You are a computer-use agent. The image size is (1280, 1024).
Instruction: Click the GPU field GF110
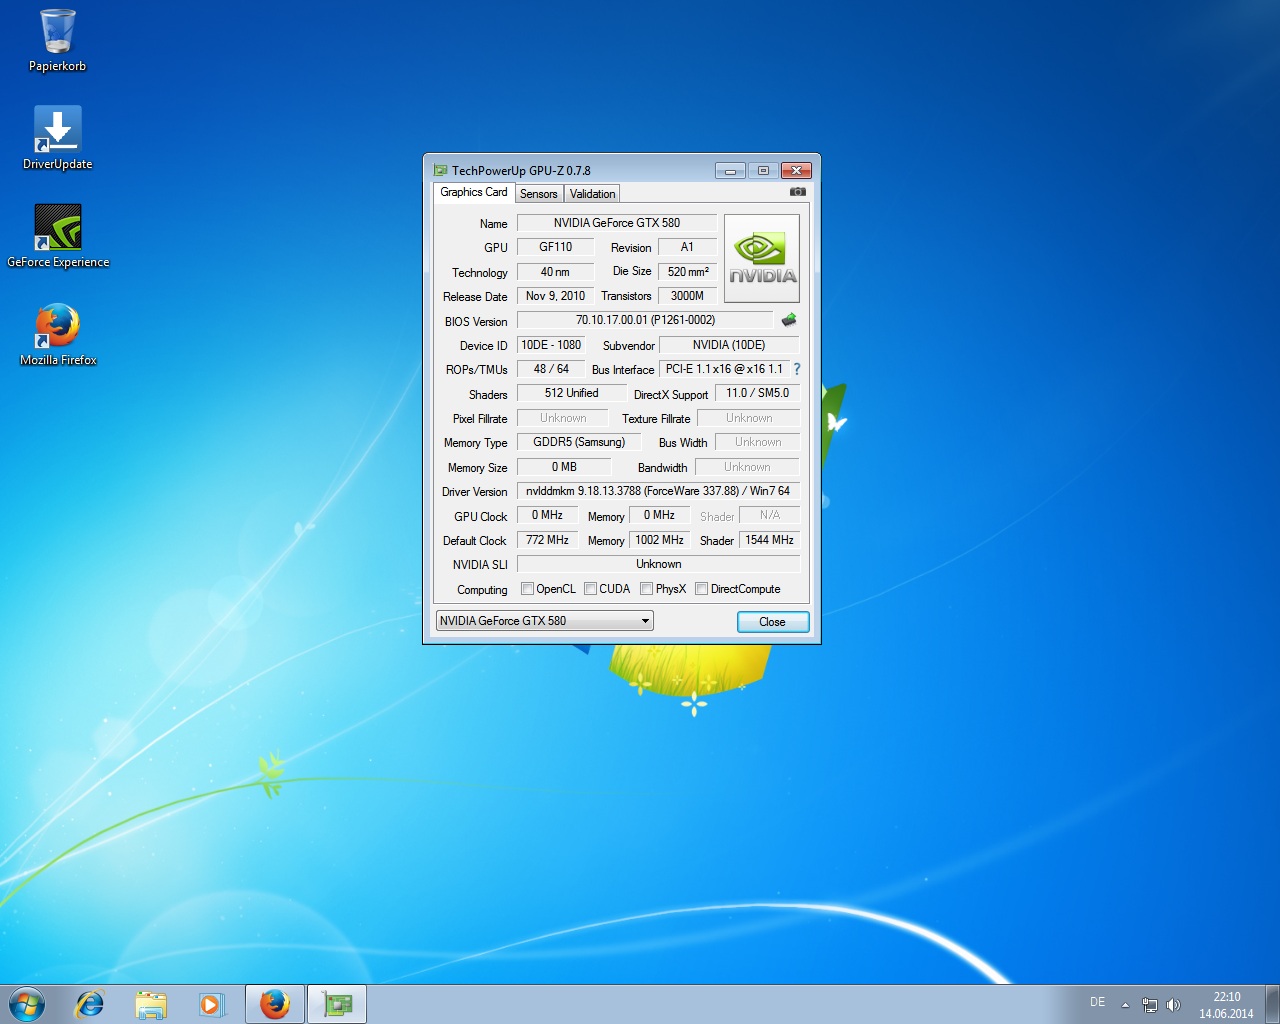point(556,247)
